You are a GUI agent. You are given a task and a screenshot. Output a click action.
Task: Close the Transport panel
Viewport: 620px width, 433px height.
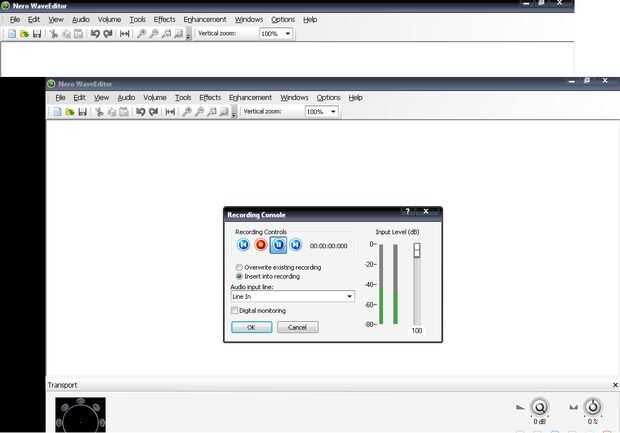coord(615,385)
